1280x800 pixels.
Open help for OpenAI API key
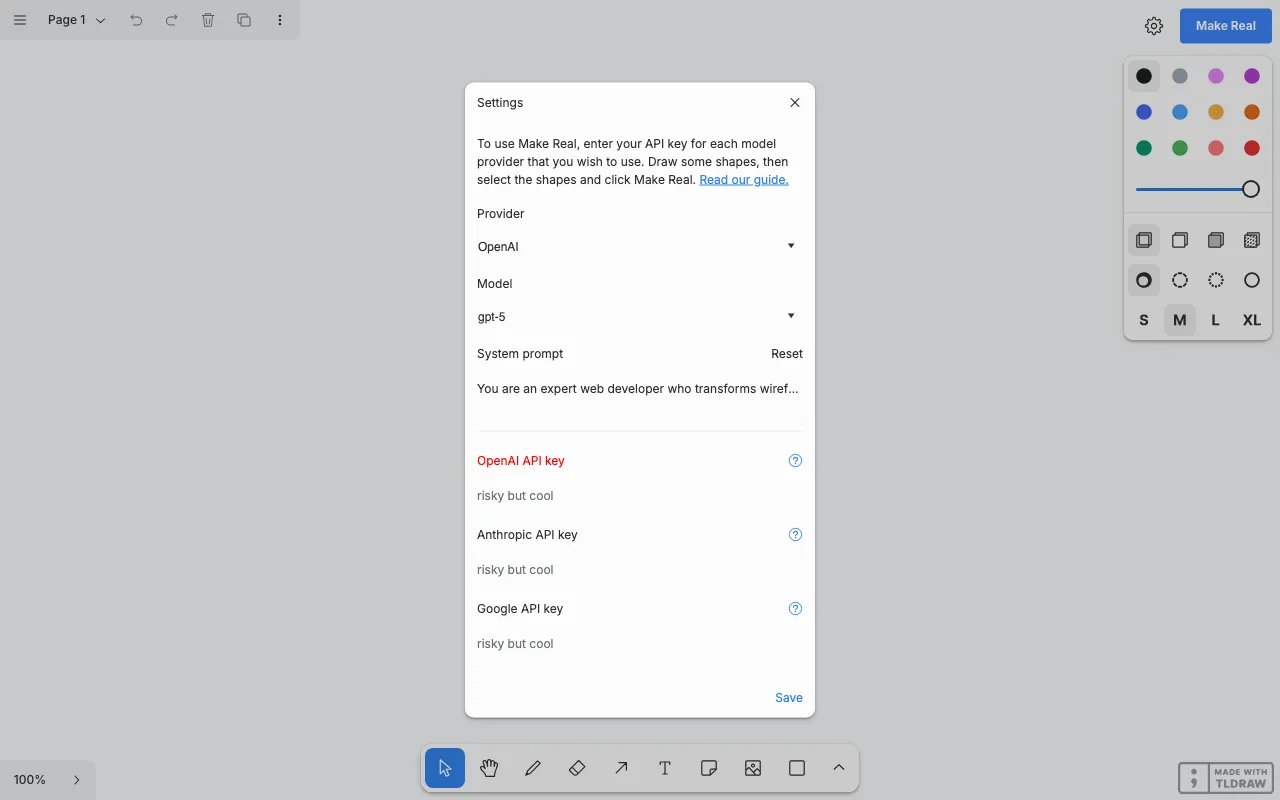point(795,461)
